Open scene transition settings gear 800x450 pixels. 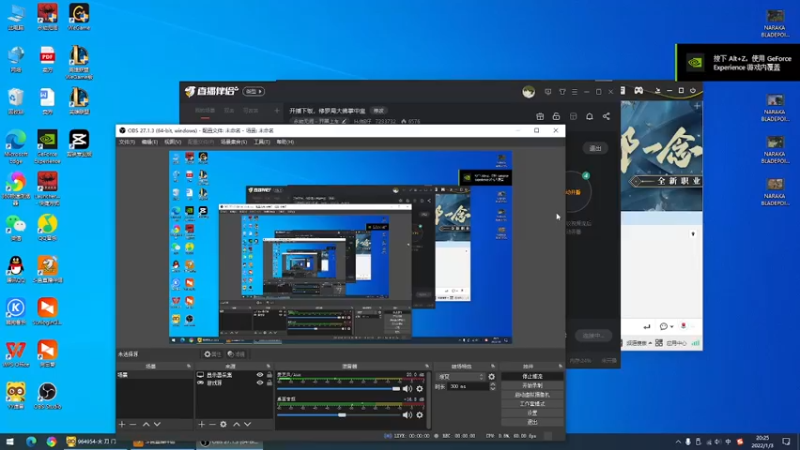491,377
